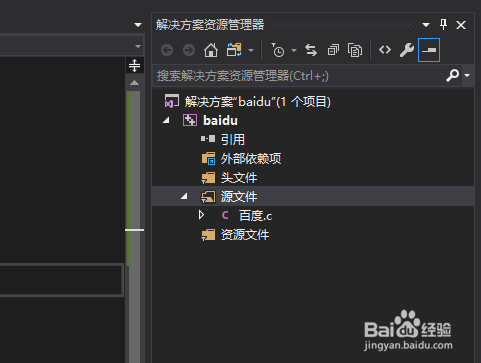Select the solution "baidu" root node
481x363 pixels.
258,102
